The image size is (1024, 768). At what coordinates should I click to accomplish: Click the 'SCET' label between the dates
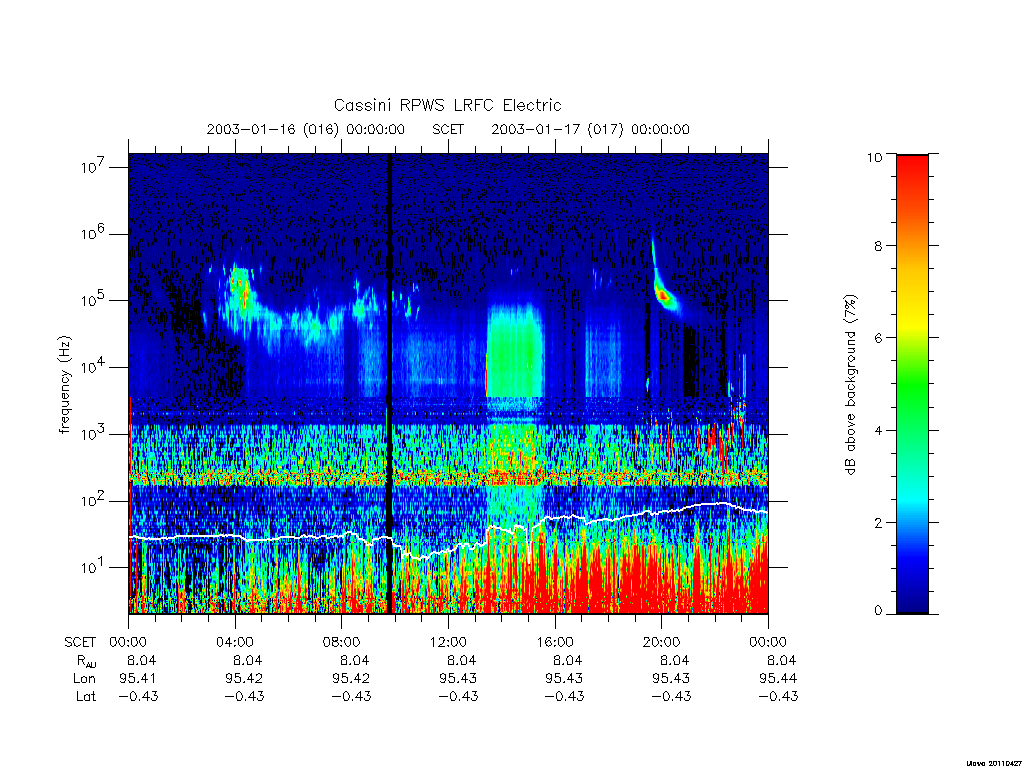click(x=448, y=129)
